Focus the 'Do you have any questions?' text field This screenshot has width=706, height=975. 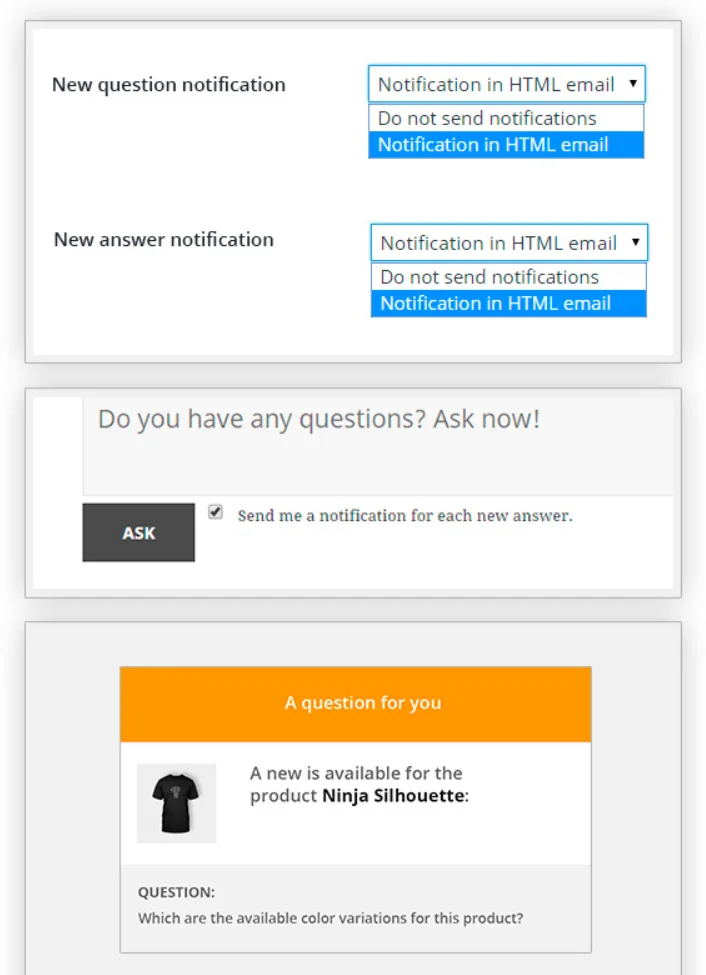click(378, 446)
